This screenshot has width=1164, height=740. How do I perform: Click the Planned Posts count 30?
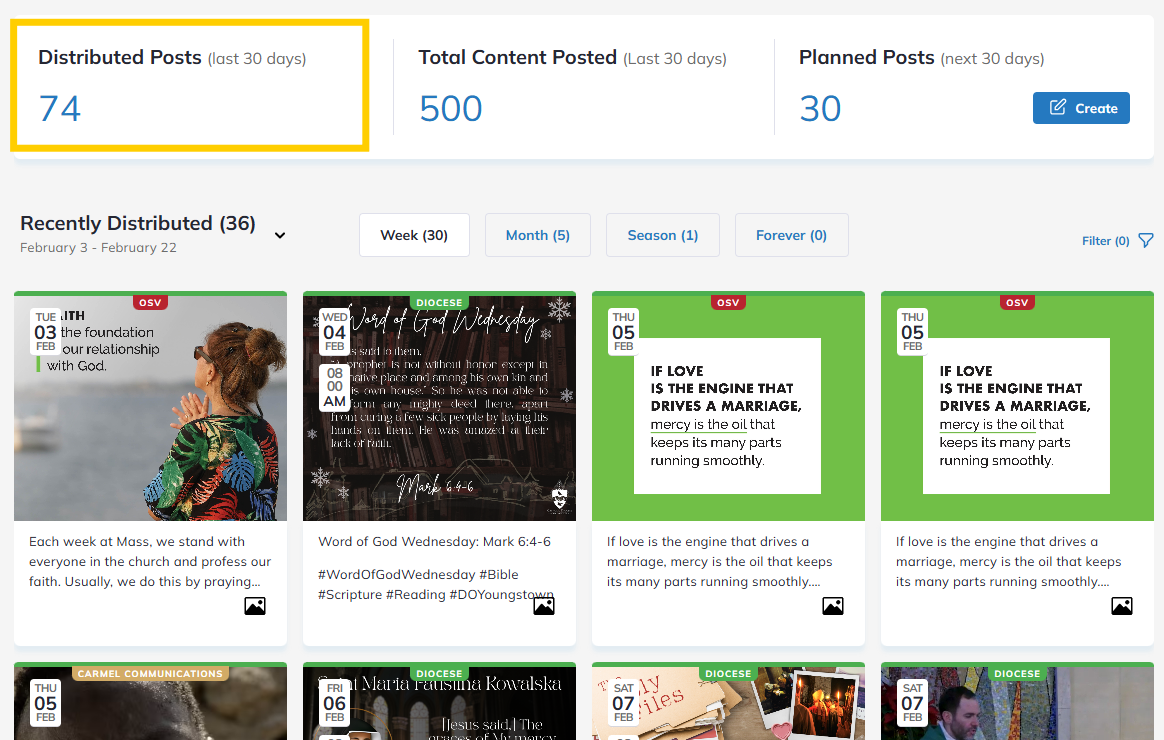pyautogui.click(x=820, y=108)
